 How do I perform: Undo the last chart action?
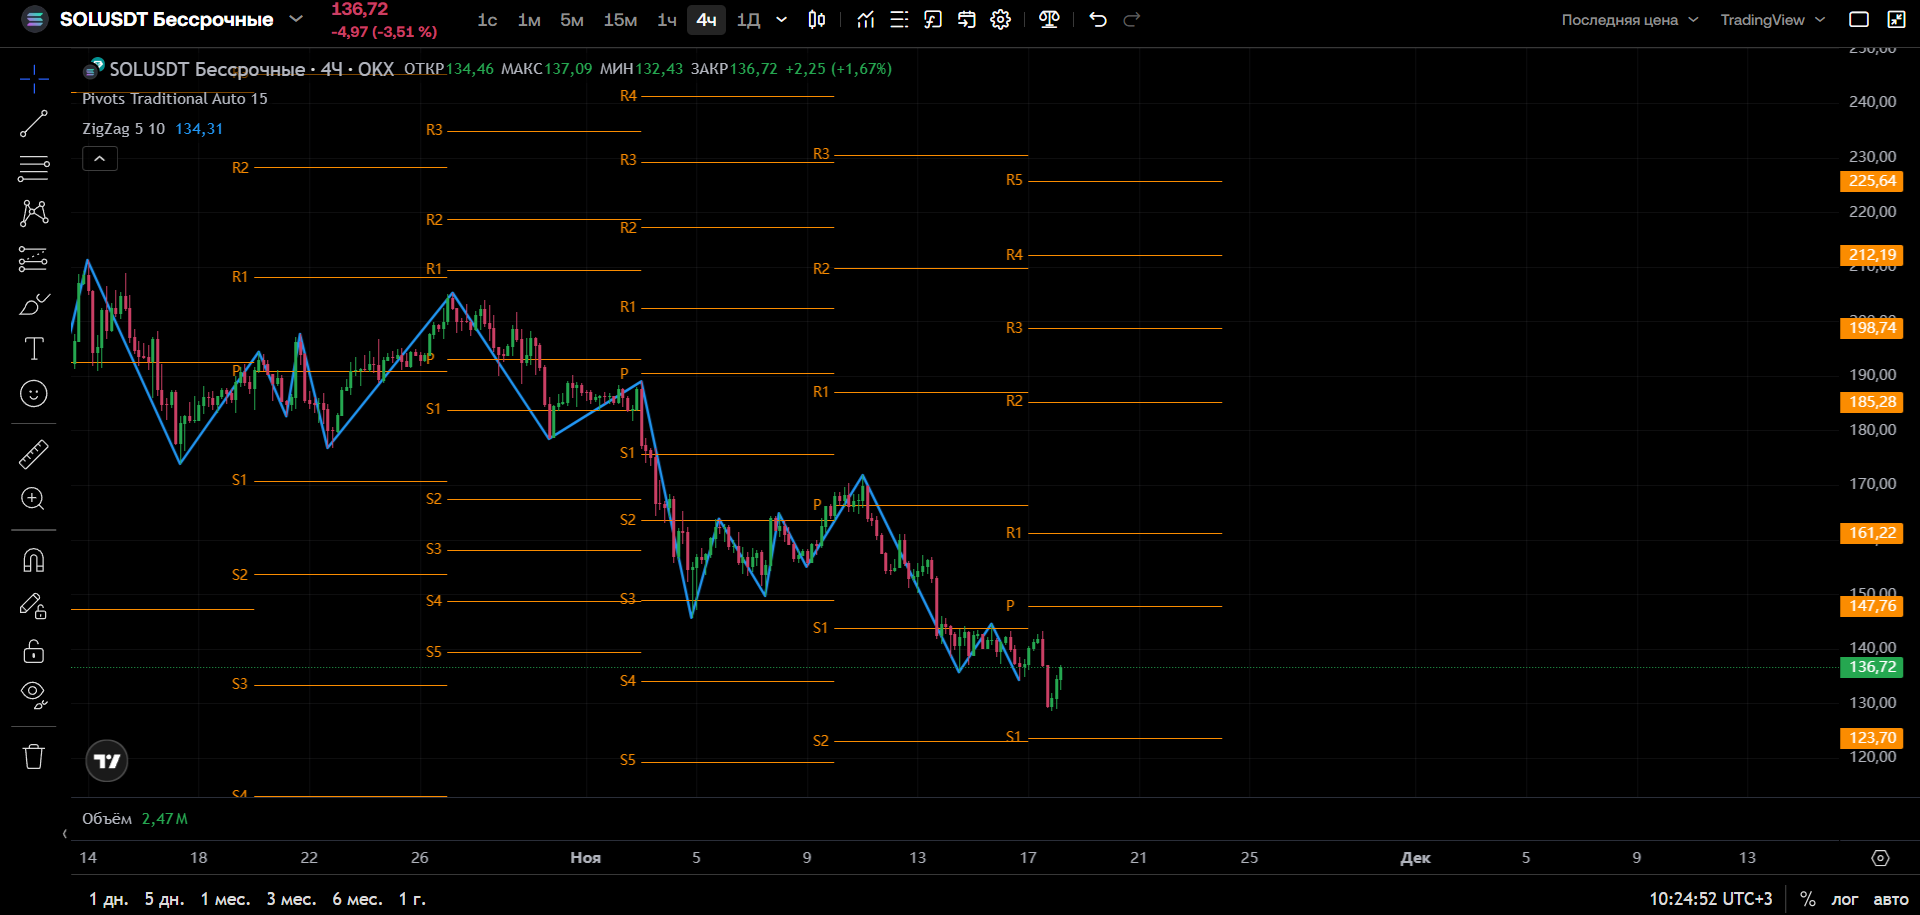[1098, 19]
